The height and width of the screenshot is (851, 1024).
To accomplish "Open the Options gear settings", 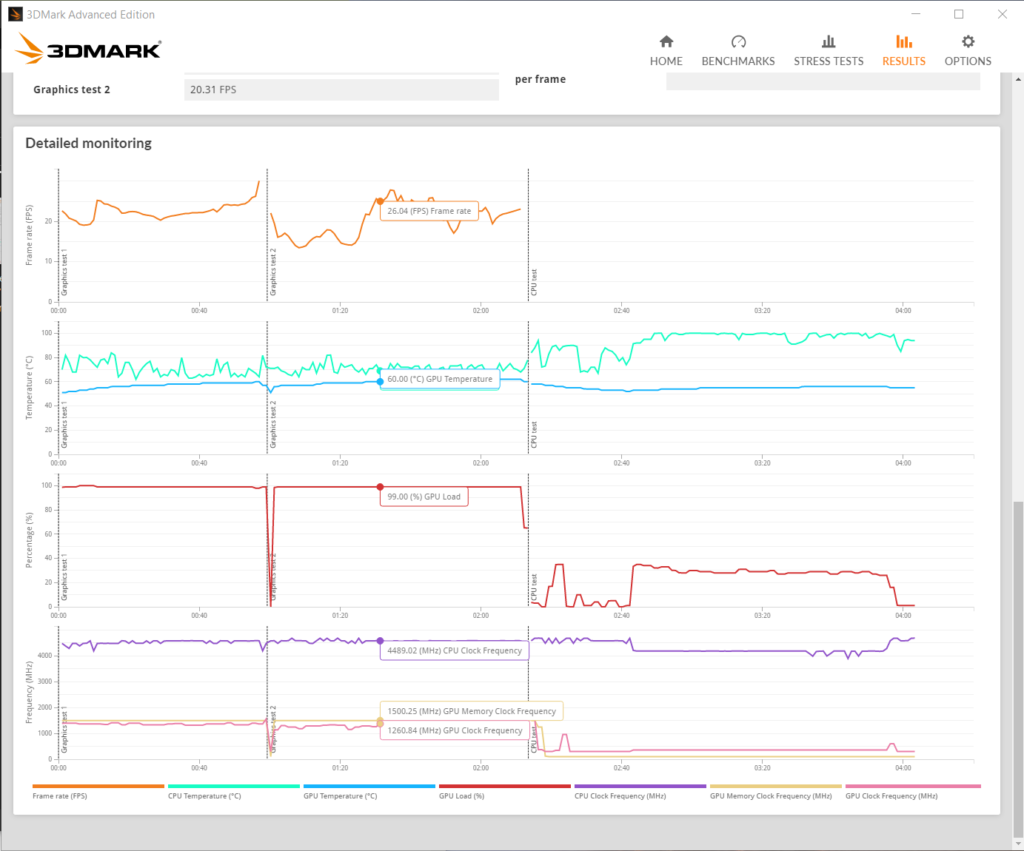I will (x=967, y=51).
